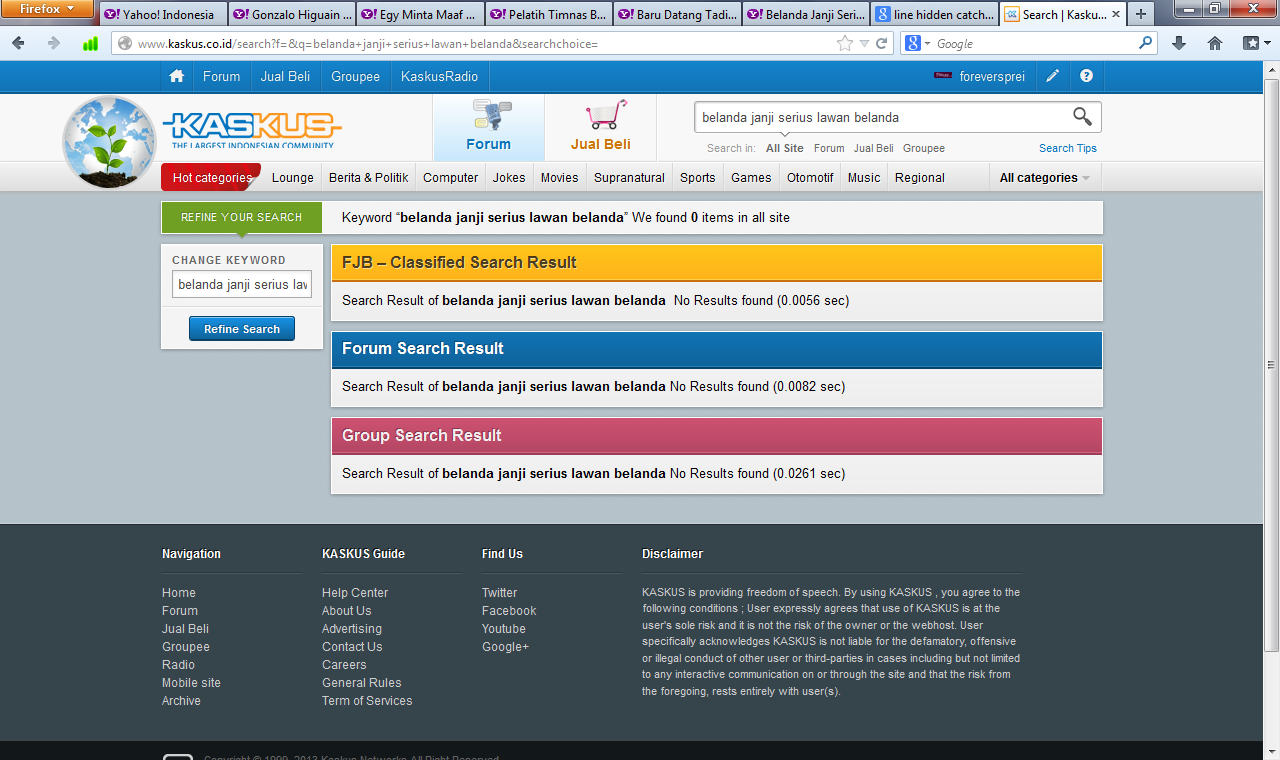The height and width of the screenshot is (760, 1280).
Task: Open the address bar history dropdown arrow
Action: [864, 43]
